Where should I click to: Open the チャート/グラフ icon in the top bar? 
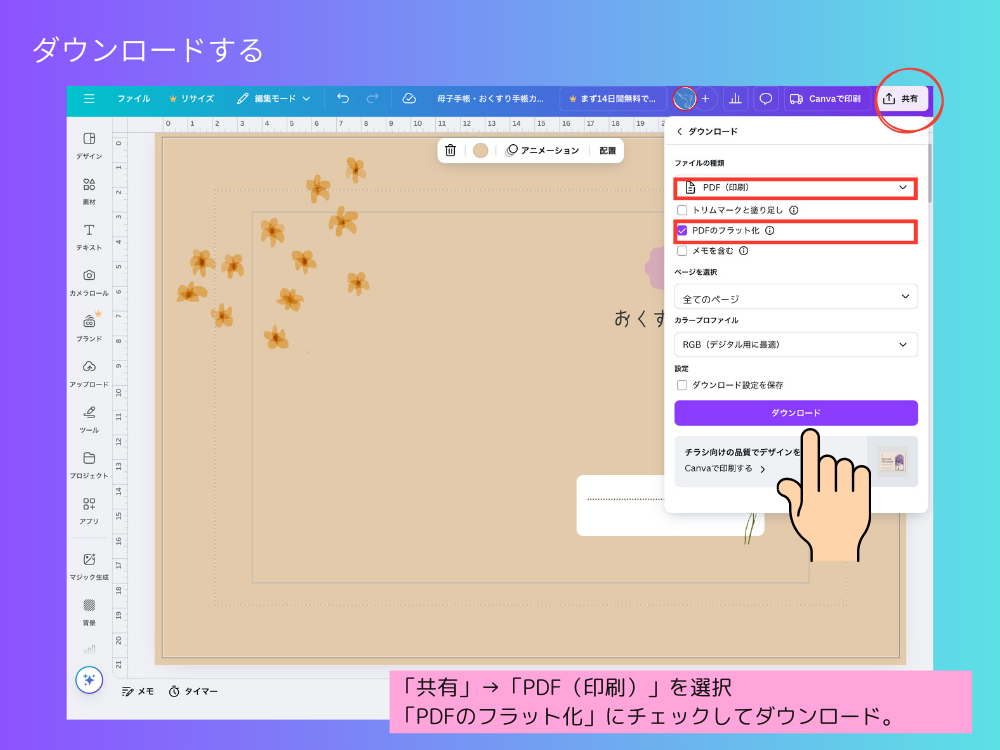(x=736, y=99)
